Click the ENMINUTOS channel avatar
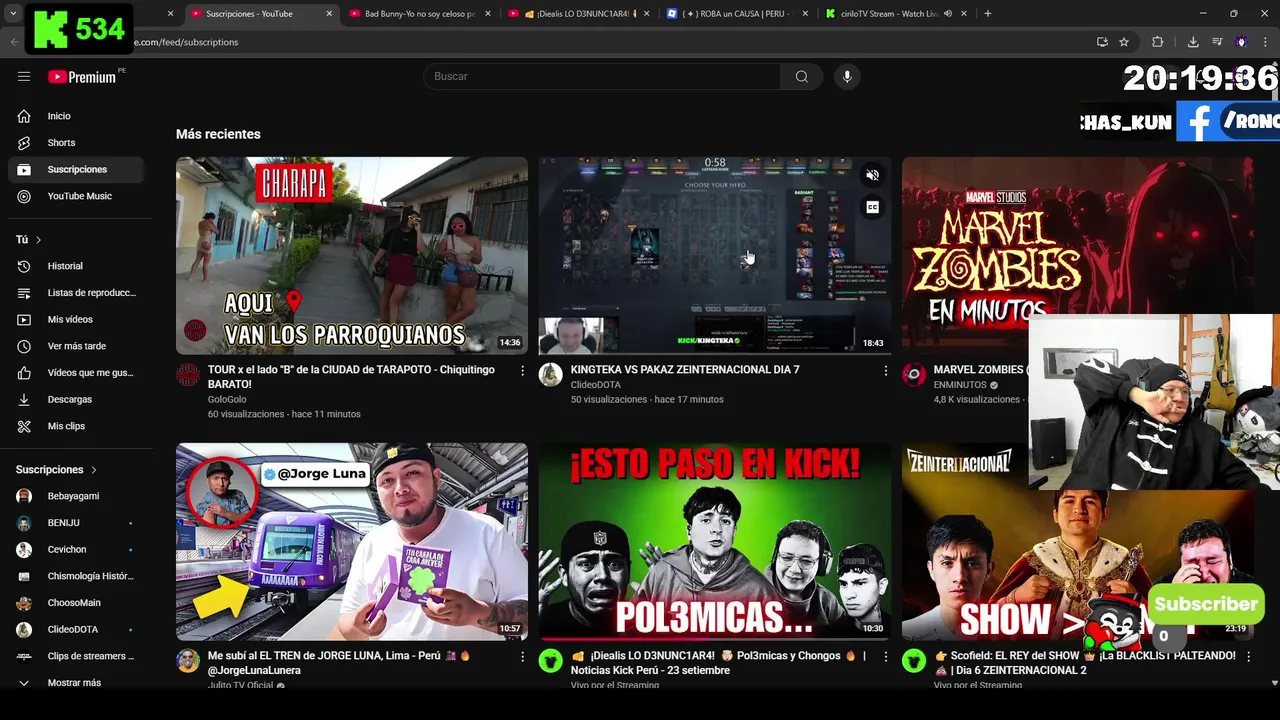The width and height of the screenshot is (1280, 720). coord(914,375)
